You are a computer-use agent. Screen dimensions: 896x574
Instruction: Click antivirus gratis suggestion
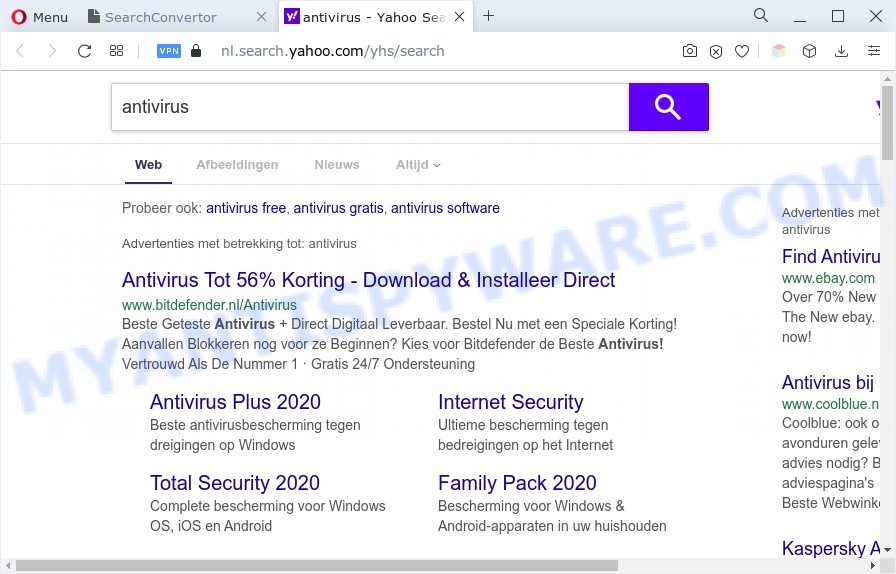tap(338, 208)
